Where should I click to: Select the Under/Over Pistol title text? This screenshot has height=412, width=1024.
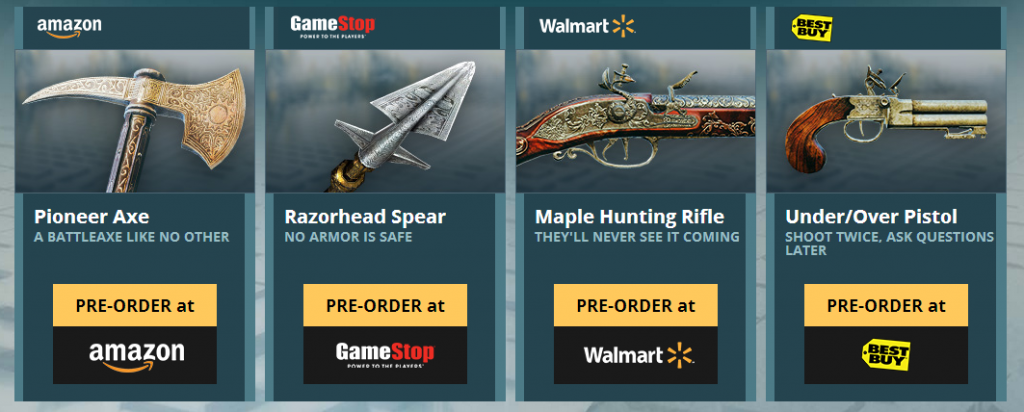click(x=871, y=217)
